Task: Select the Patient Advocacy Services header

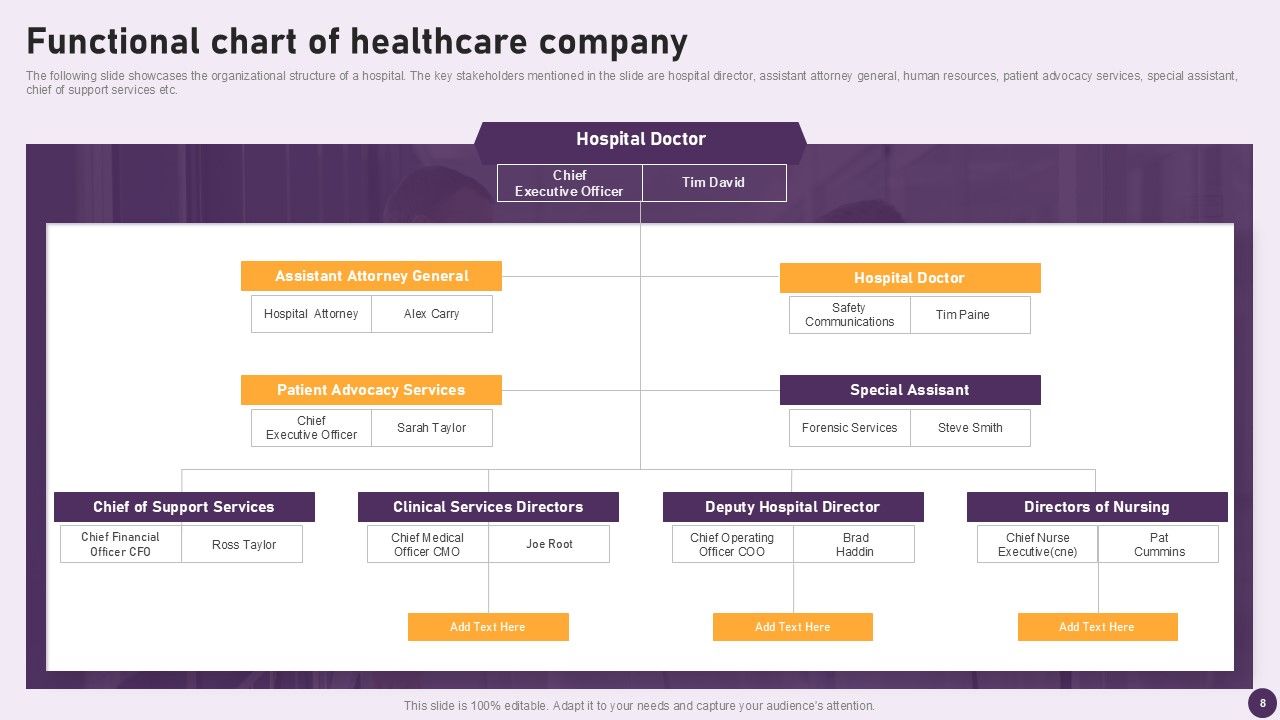Action: click(371, 390)
